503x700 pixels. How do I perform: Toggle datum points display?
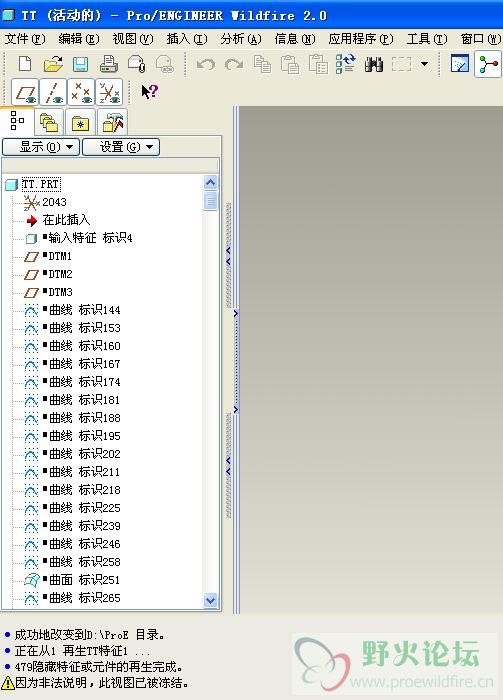pos(81,92)
